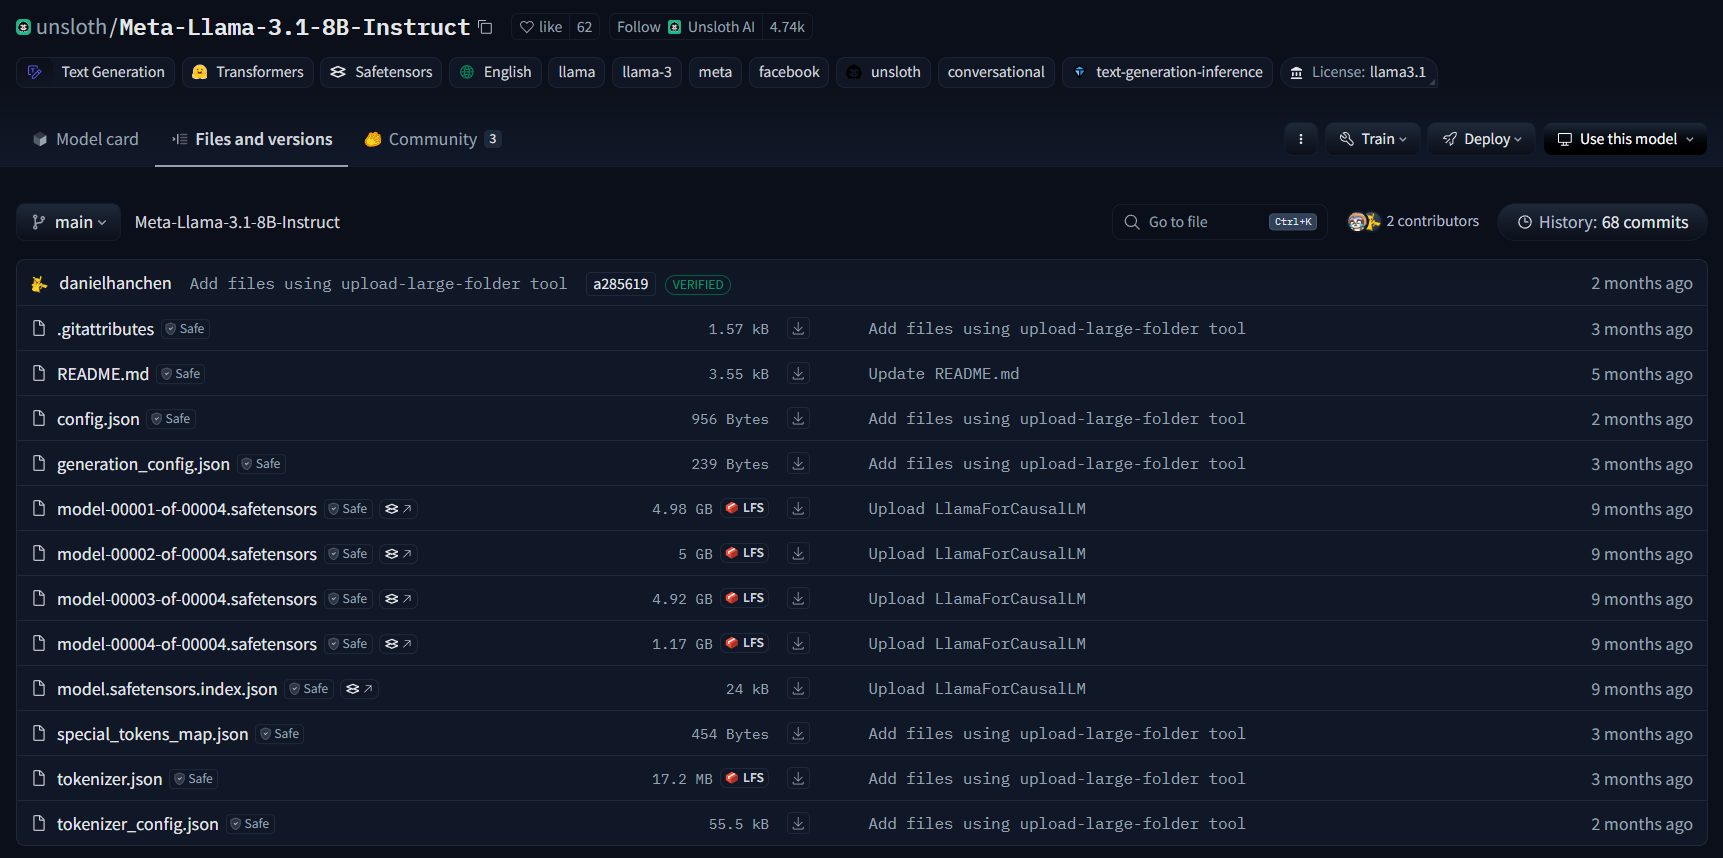This screenshot has height=858, width=1723.
Task: Click Safe badge next to tokenizer.json
Action: [194, 779]
